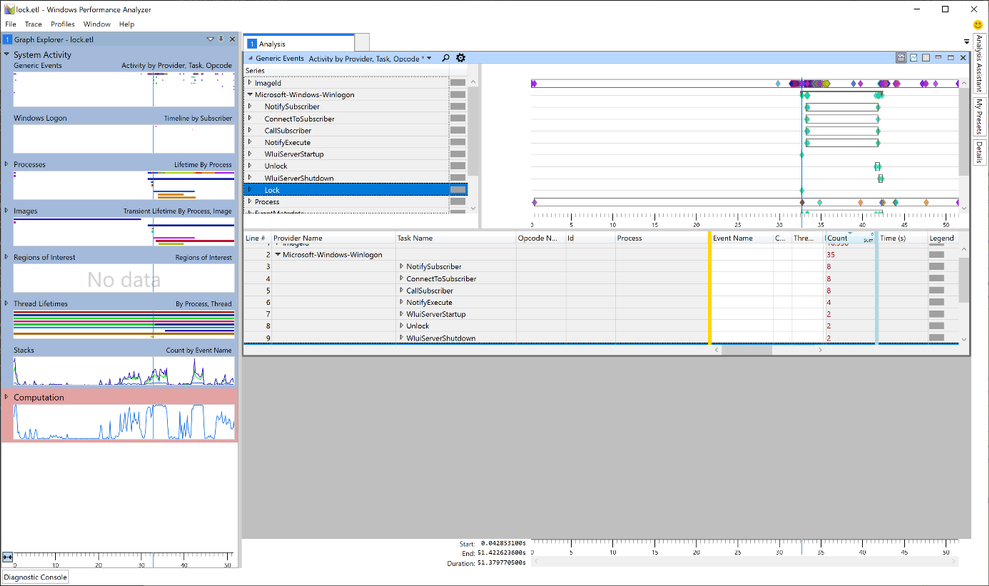This screenshot has width=989, height=586.
Task: Open the Profiles menu
Action: click(62, 24)
